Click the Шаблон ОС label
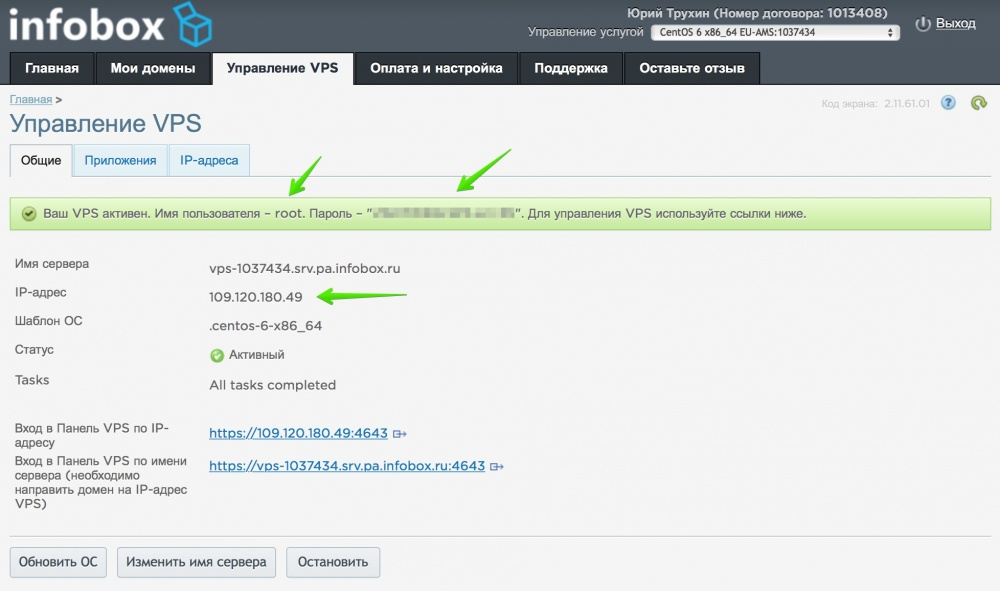Screen dimensions: 1000x591 pyautogui.click(x=48, y=321)
